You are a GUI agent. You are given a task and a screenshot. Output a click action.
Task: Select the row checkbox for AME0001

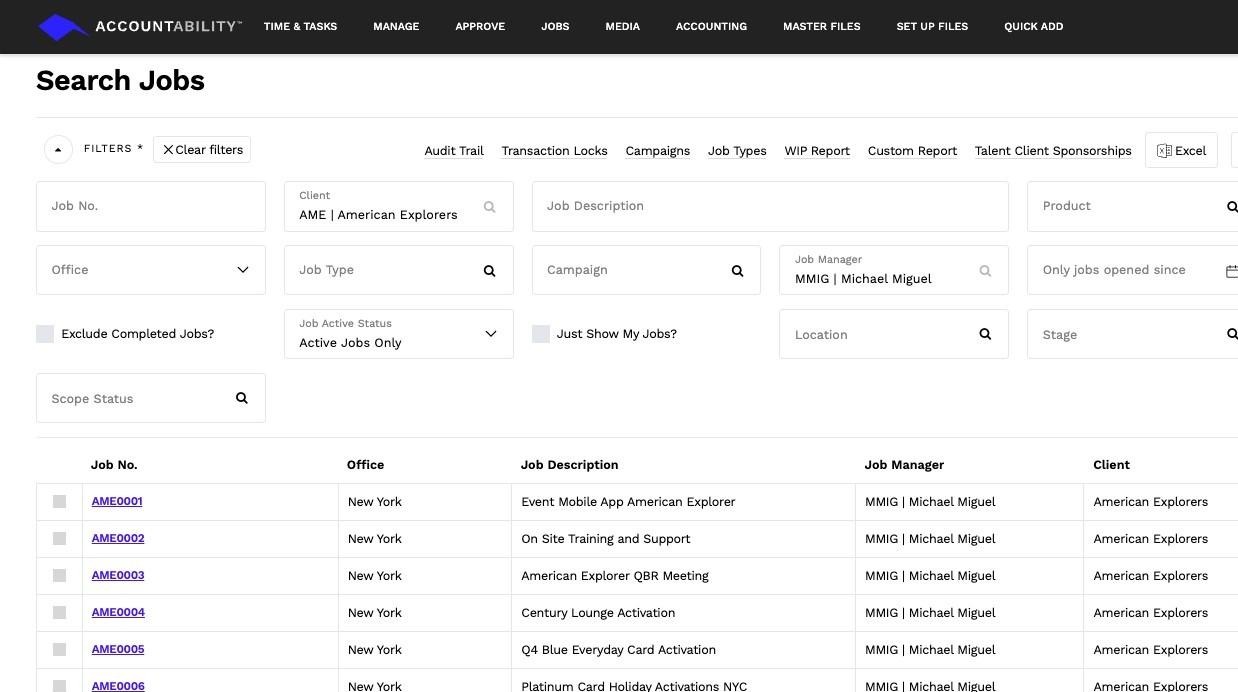[x=59, y=502]
